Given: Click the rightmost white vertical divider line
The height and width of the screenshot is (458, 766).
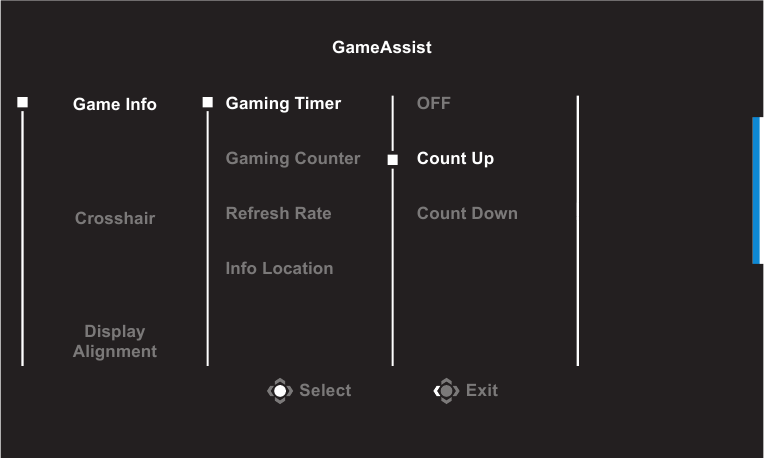Looking at the screenshot, I should coord(578,230).
